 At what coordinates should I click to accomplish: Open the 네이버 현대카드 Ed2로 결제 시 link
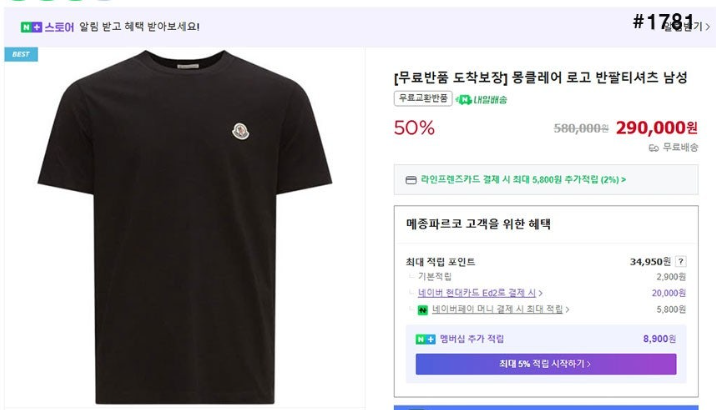click(x=477, y=293)
